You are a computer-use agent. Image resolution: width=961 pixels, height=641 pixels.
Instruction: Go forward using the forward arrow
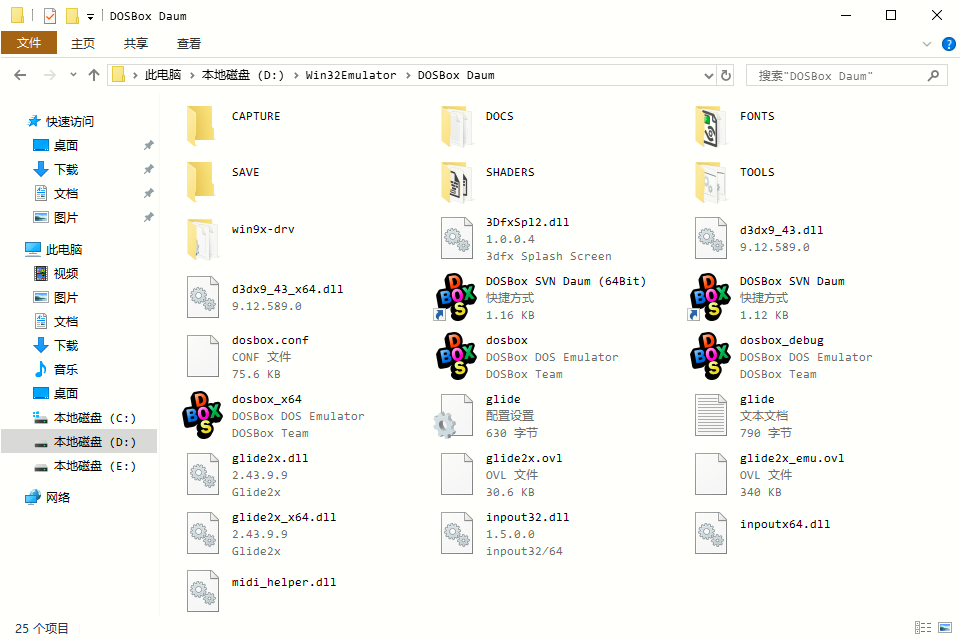(x=50, y=75)
